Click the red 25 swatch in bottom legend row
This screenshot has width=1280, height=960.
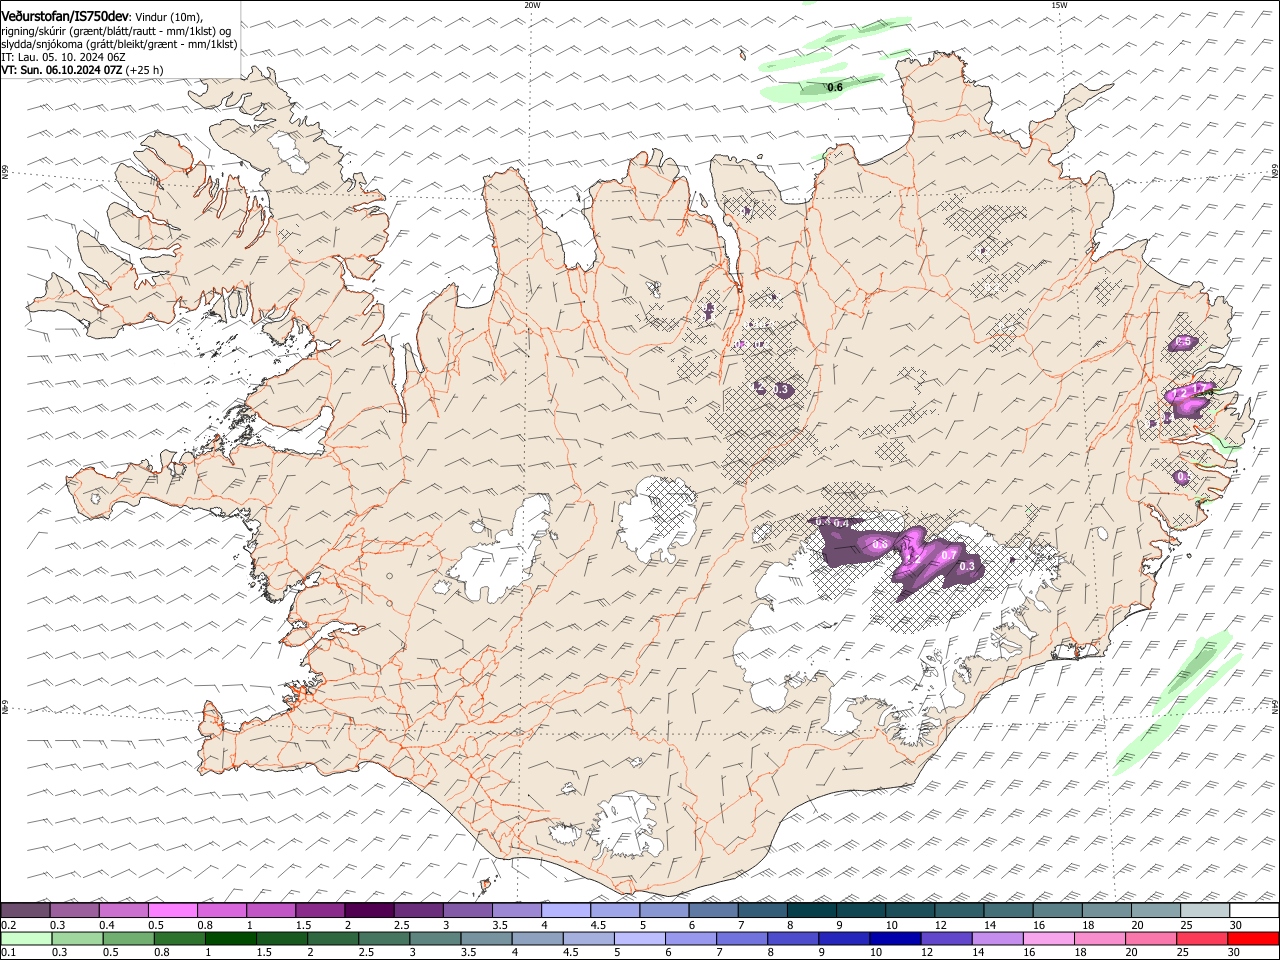tap(1202, 938)
